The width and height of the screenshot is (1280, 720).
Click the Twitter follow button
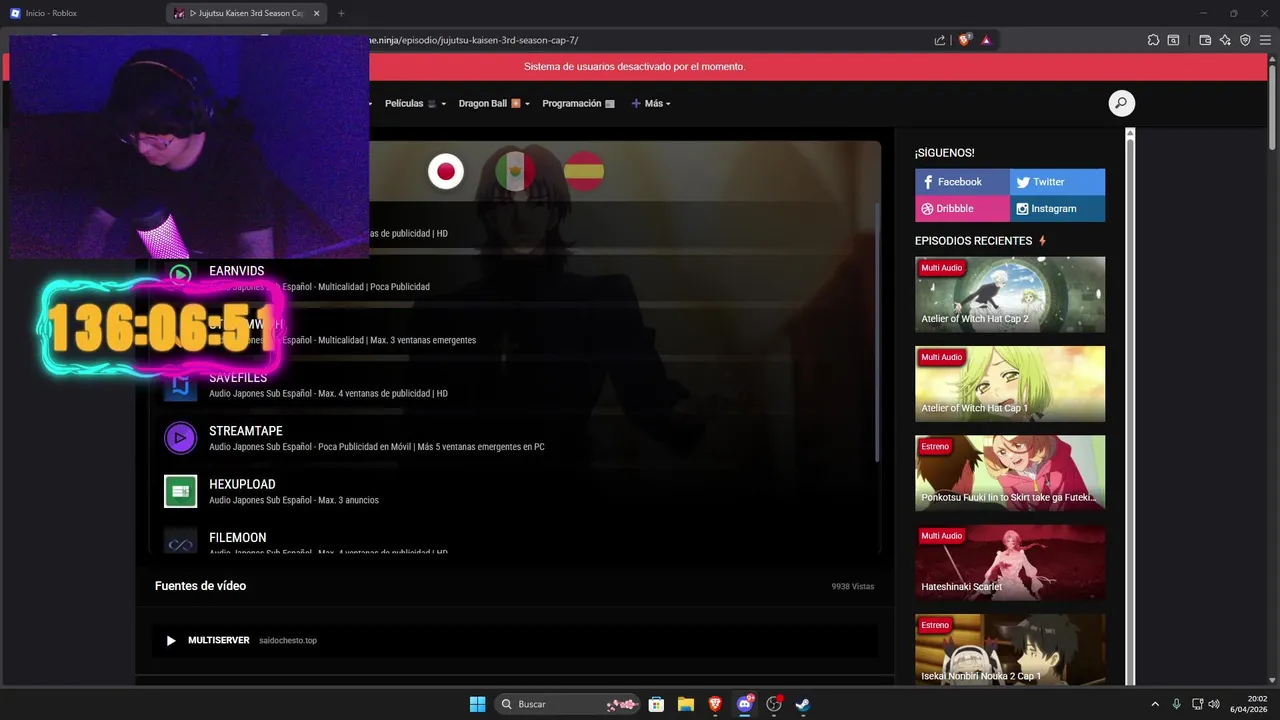pyautogui.click(x=1057, y=182)
